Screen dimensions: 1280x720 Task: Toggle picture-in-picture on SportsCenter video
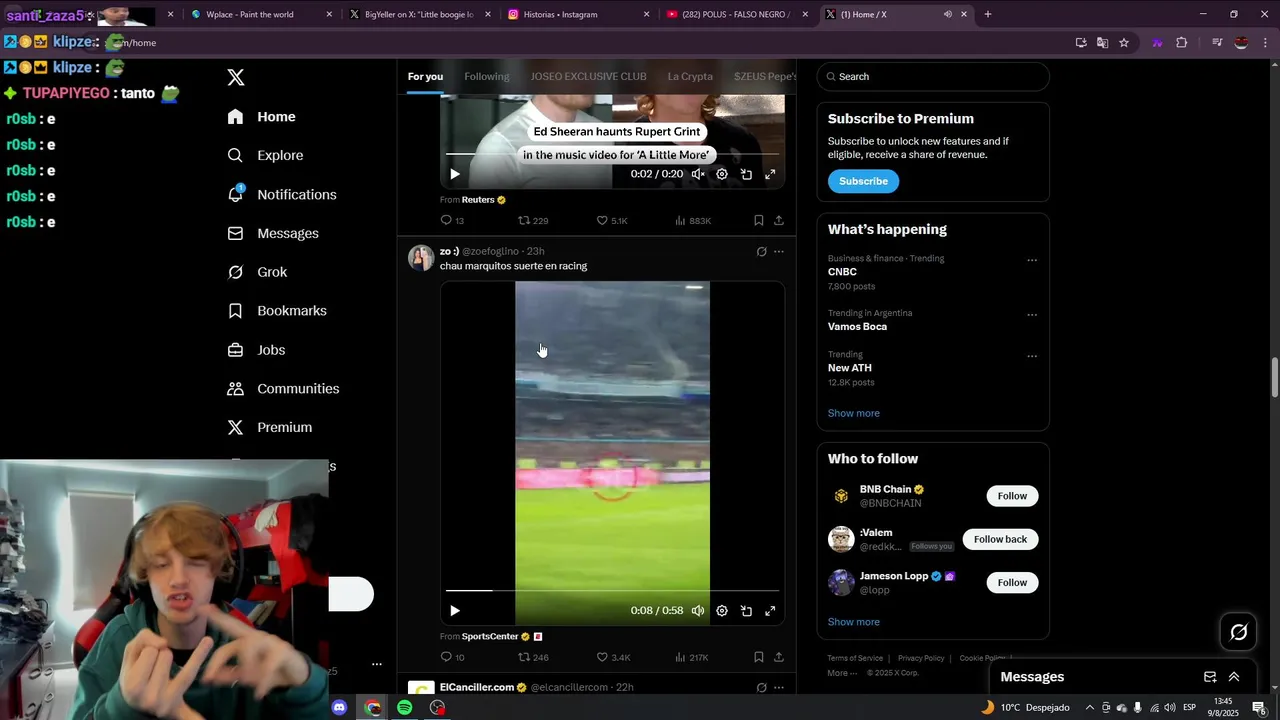pos(746,610)
